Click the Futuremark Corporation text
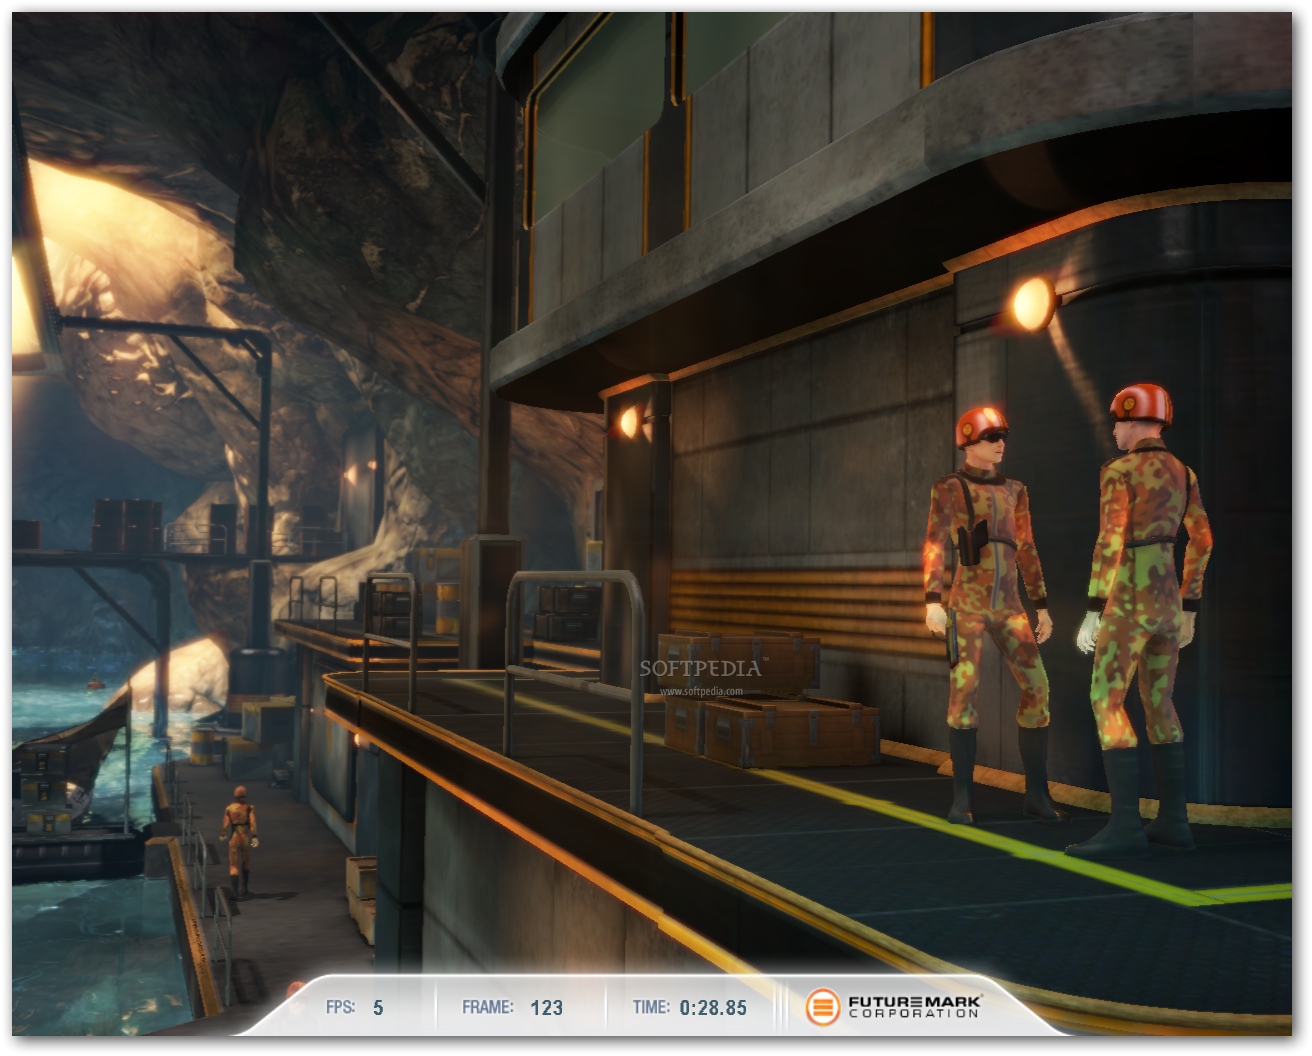The width and height of the screenshot is (1312, 1056). click(x=915, y=1006)
